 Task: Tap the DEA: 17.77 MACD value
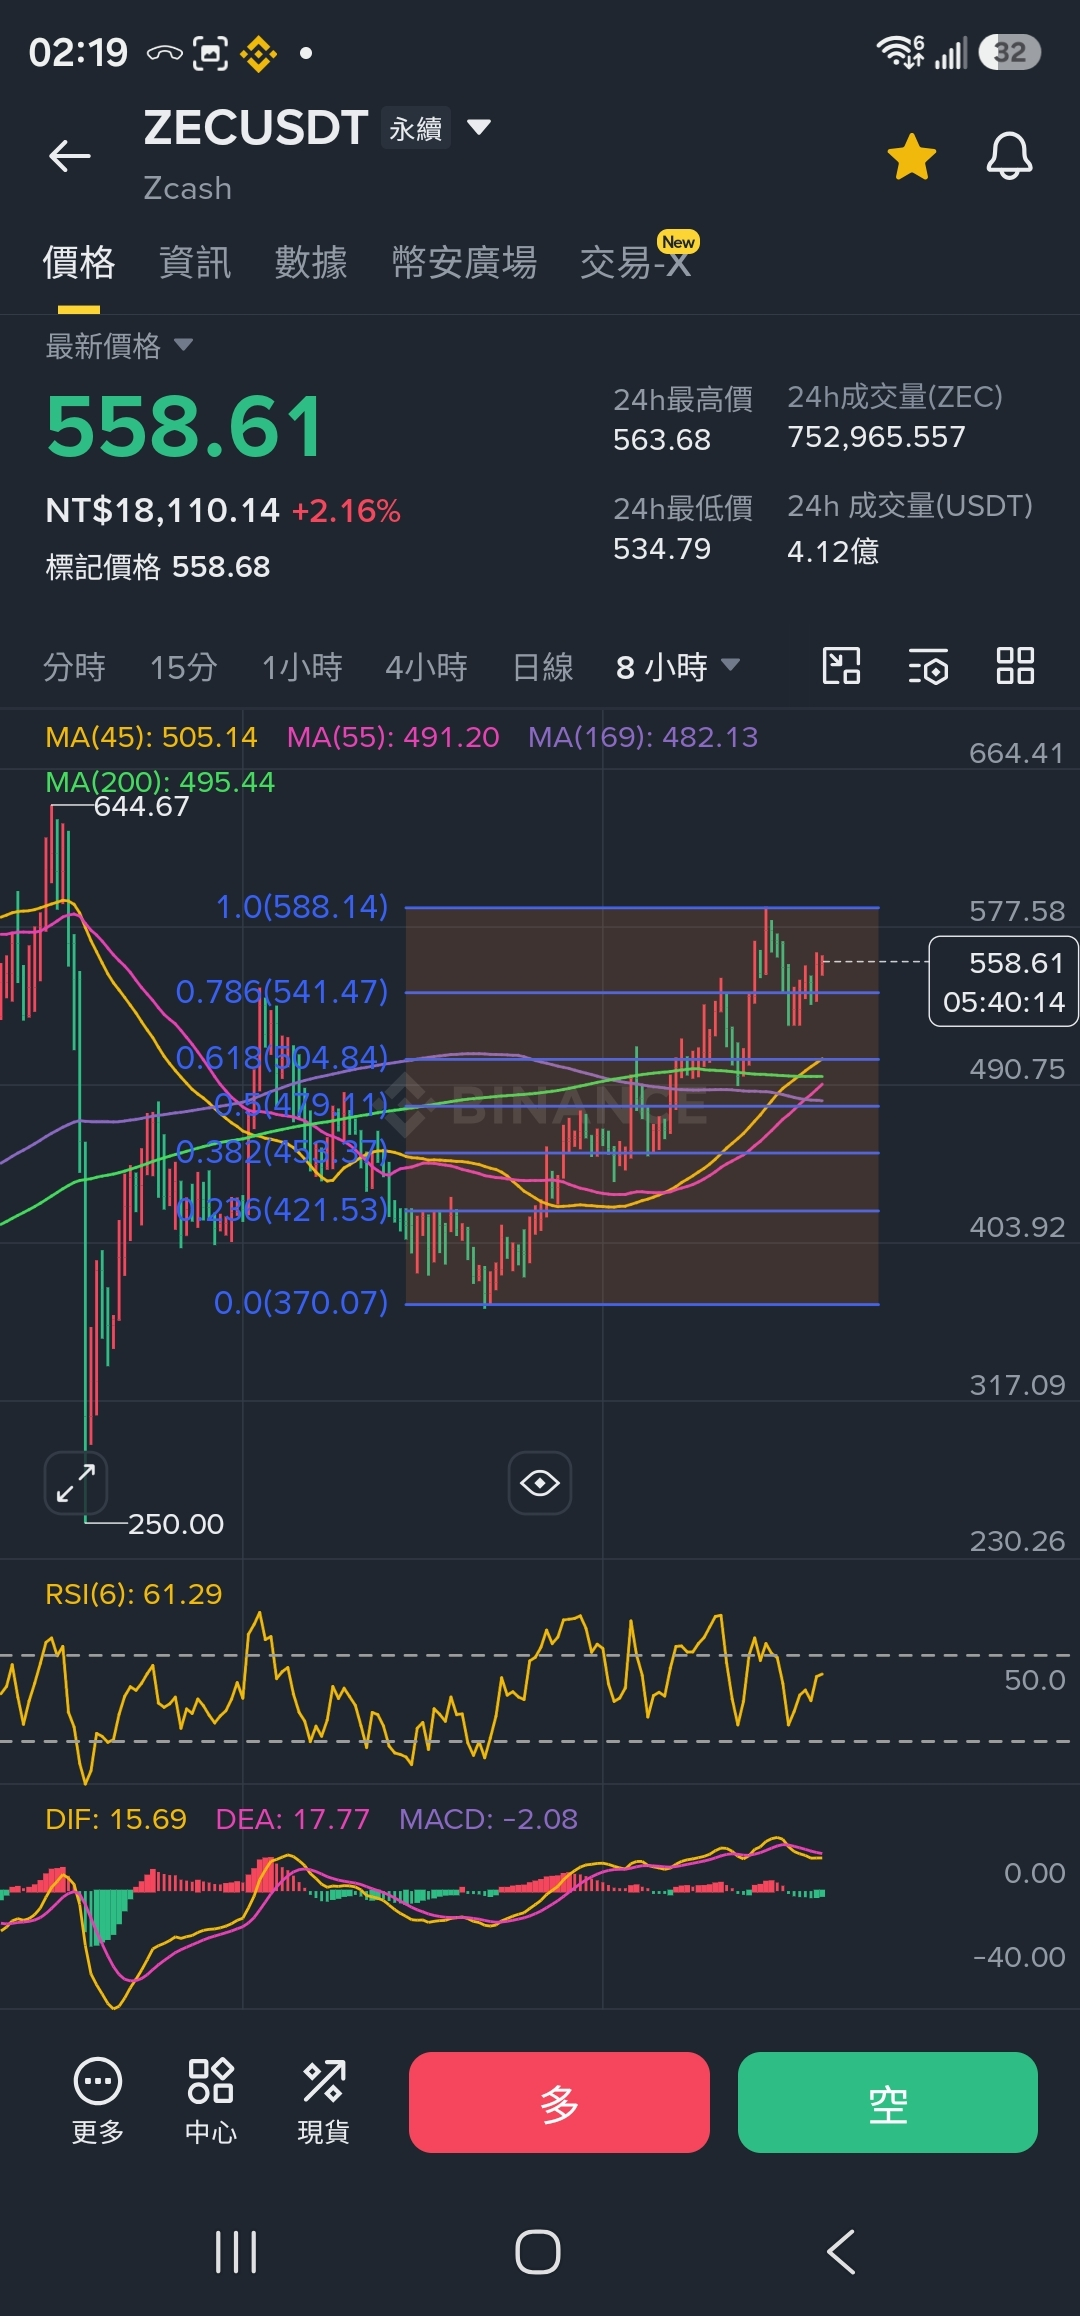[293, 1819]
